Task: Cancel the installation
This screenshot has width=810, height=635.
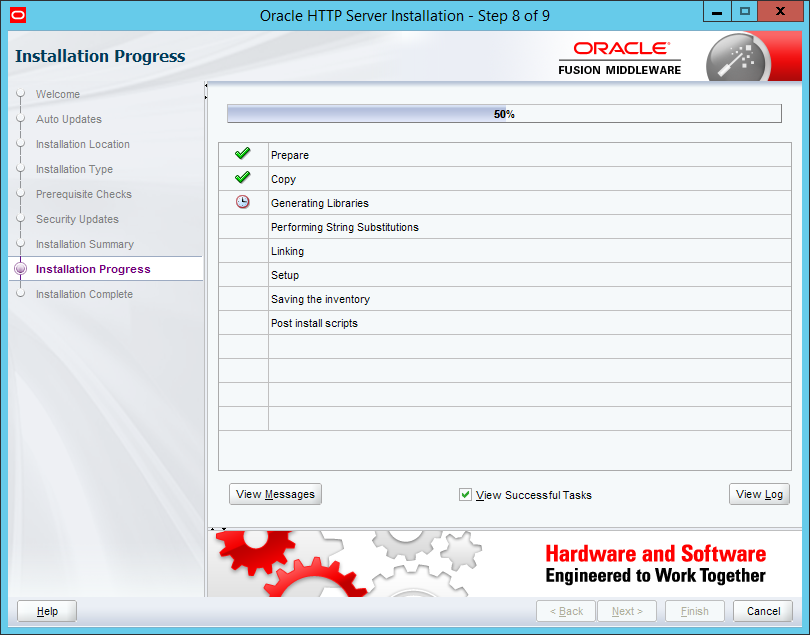Action: [x=763, y=611]
